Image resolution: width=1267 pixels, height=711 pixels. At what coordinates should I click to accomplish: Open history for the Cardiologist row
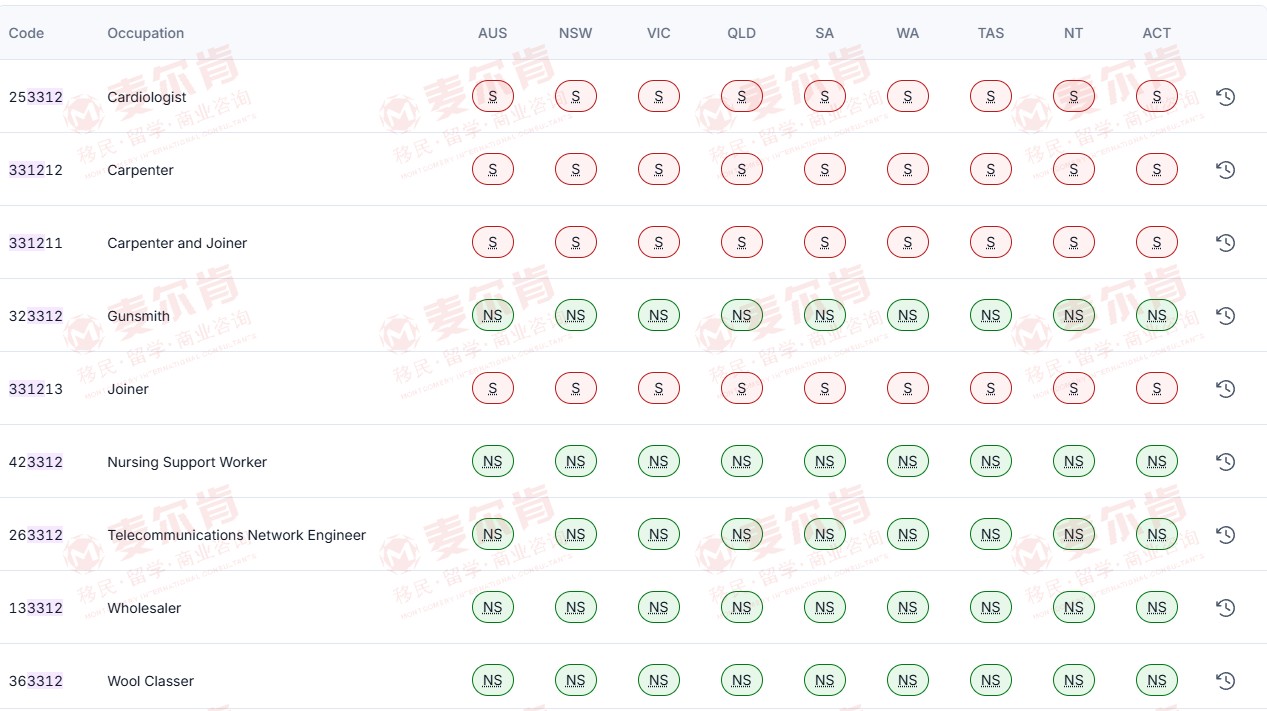(x=1225, y=97)
